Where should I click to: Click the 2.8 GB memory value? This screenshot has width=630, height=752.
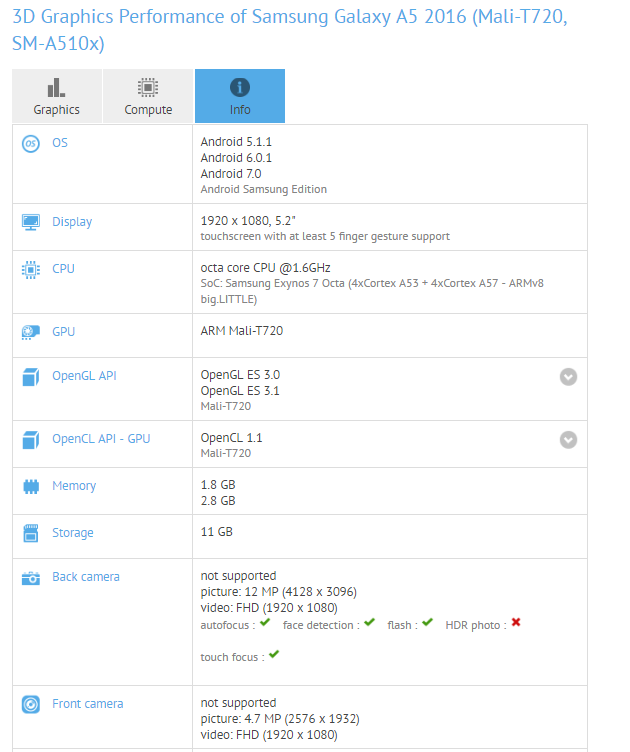(x=218, y=501)
